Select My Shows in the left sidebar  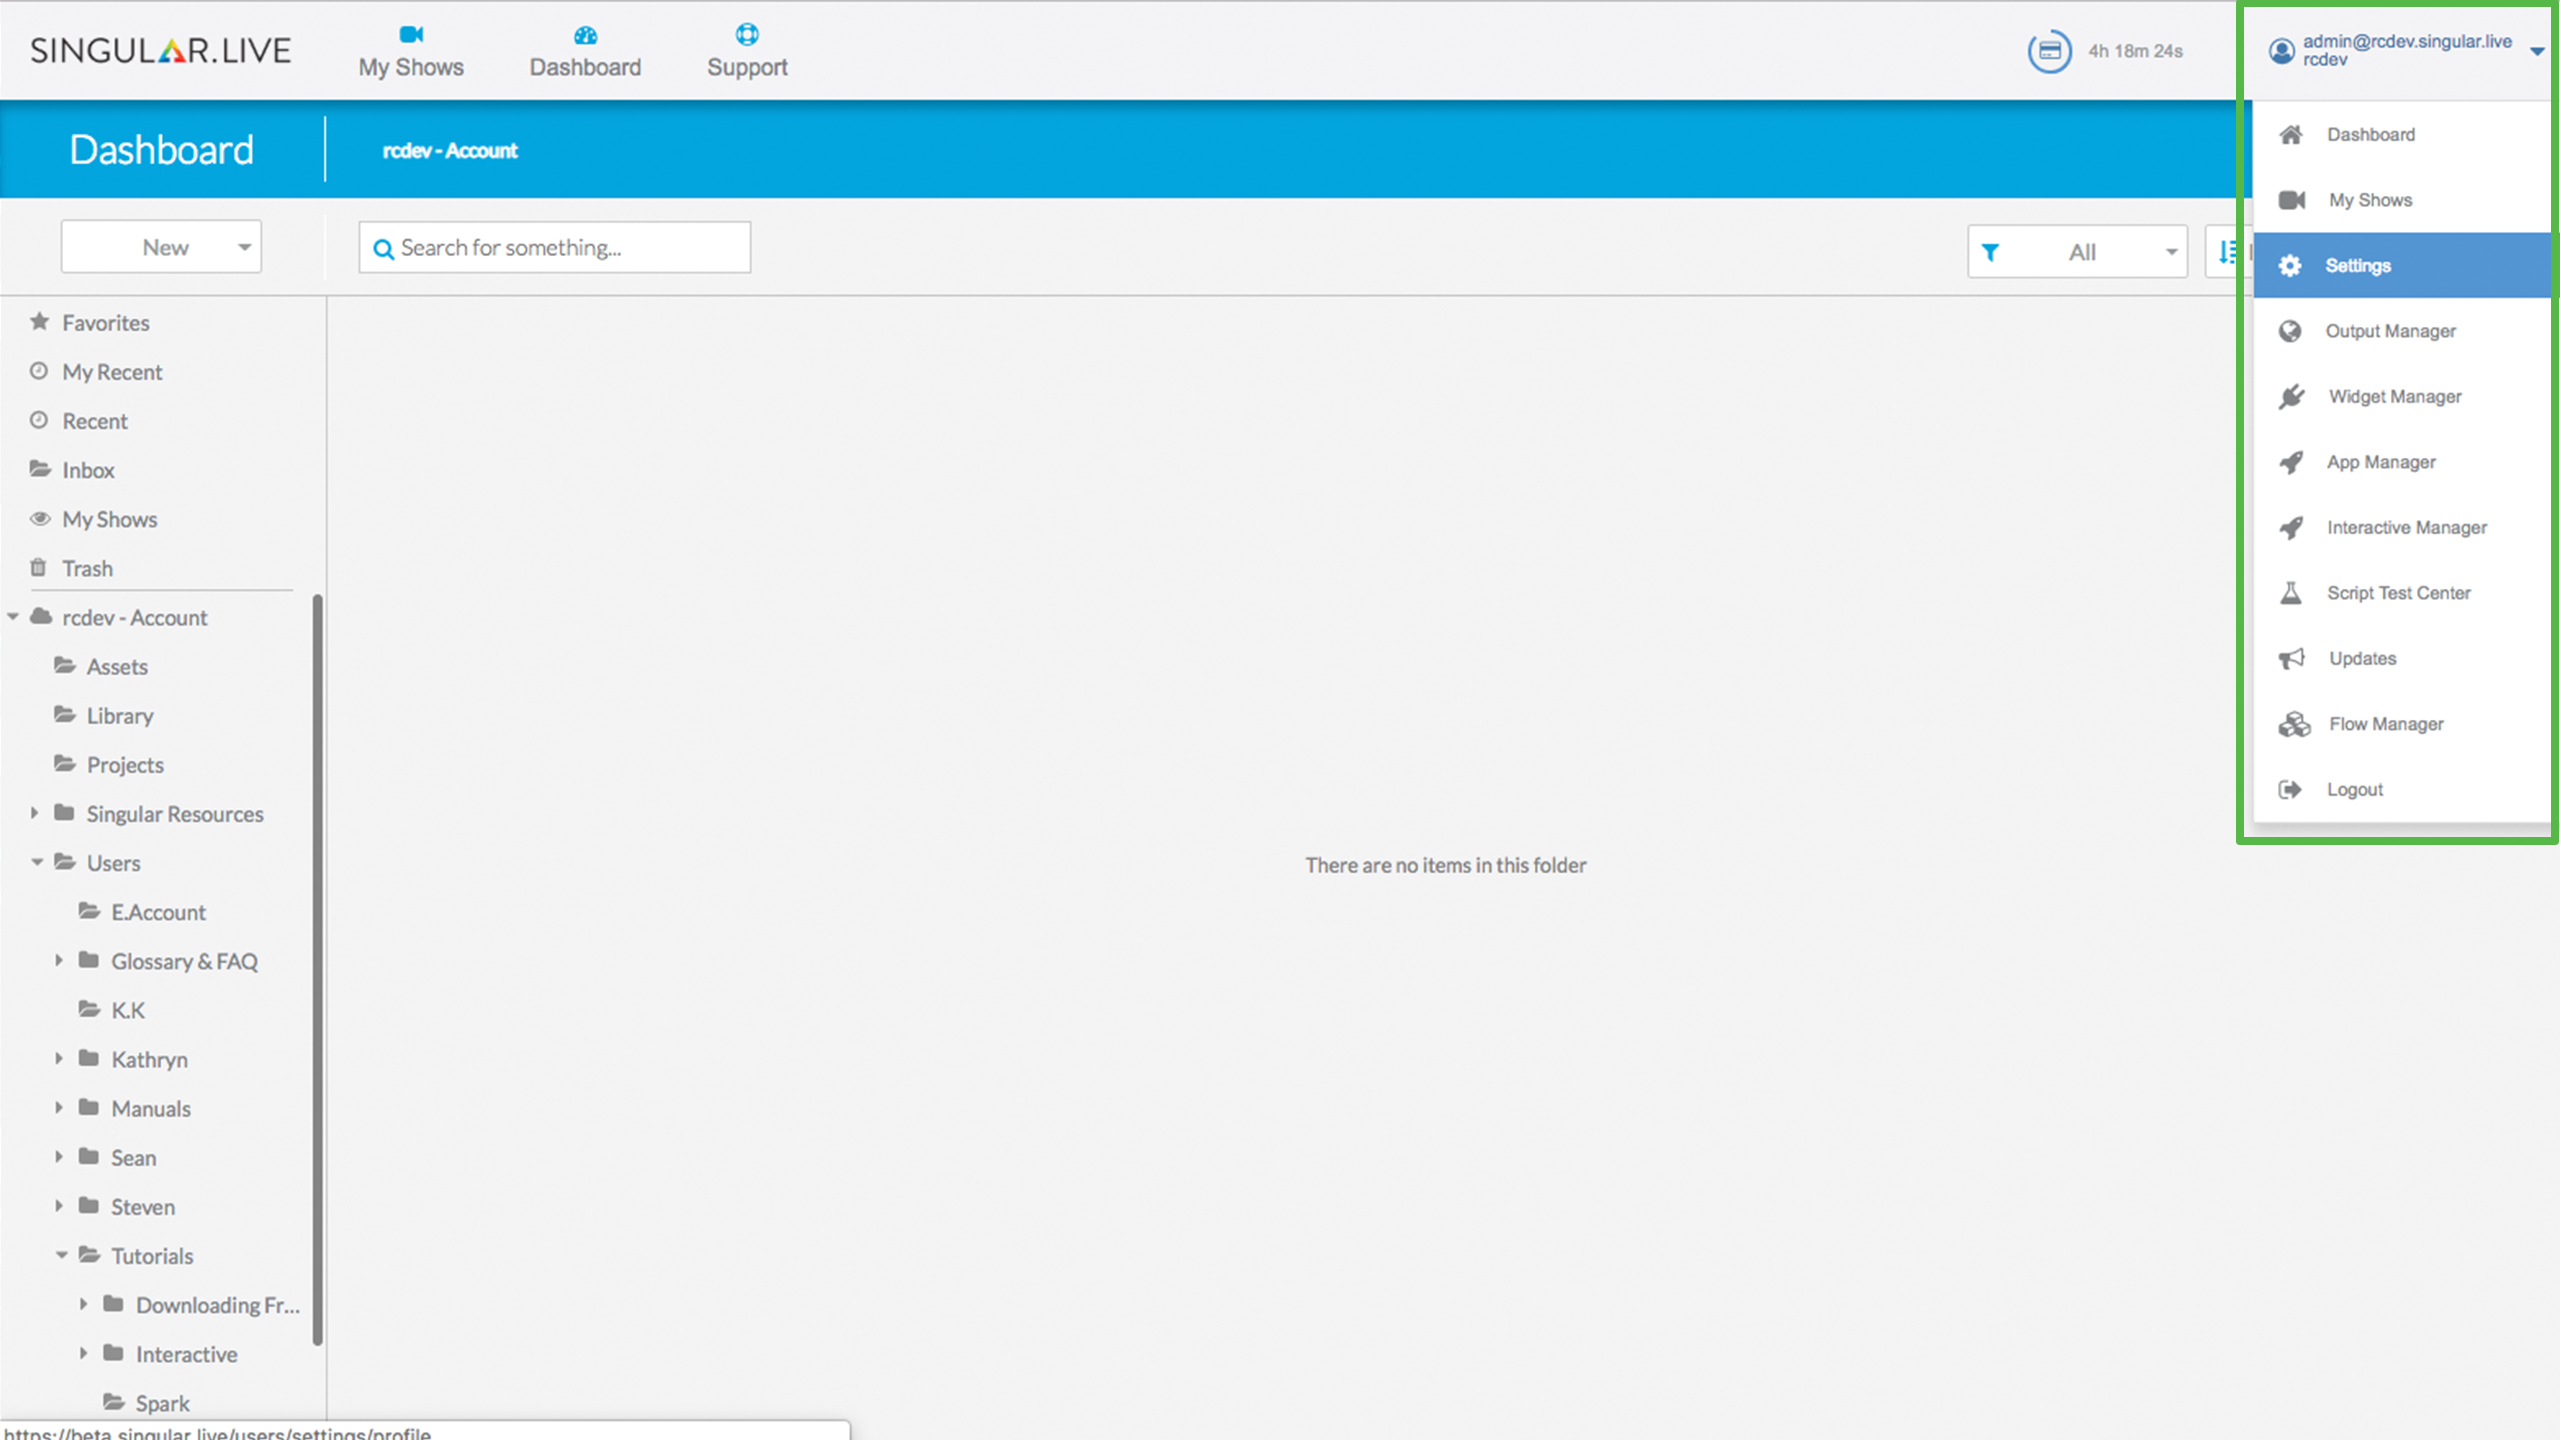(x=110, y=519)
